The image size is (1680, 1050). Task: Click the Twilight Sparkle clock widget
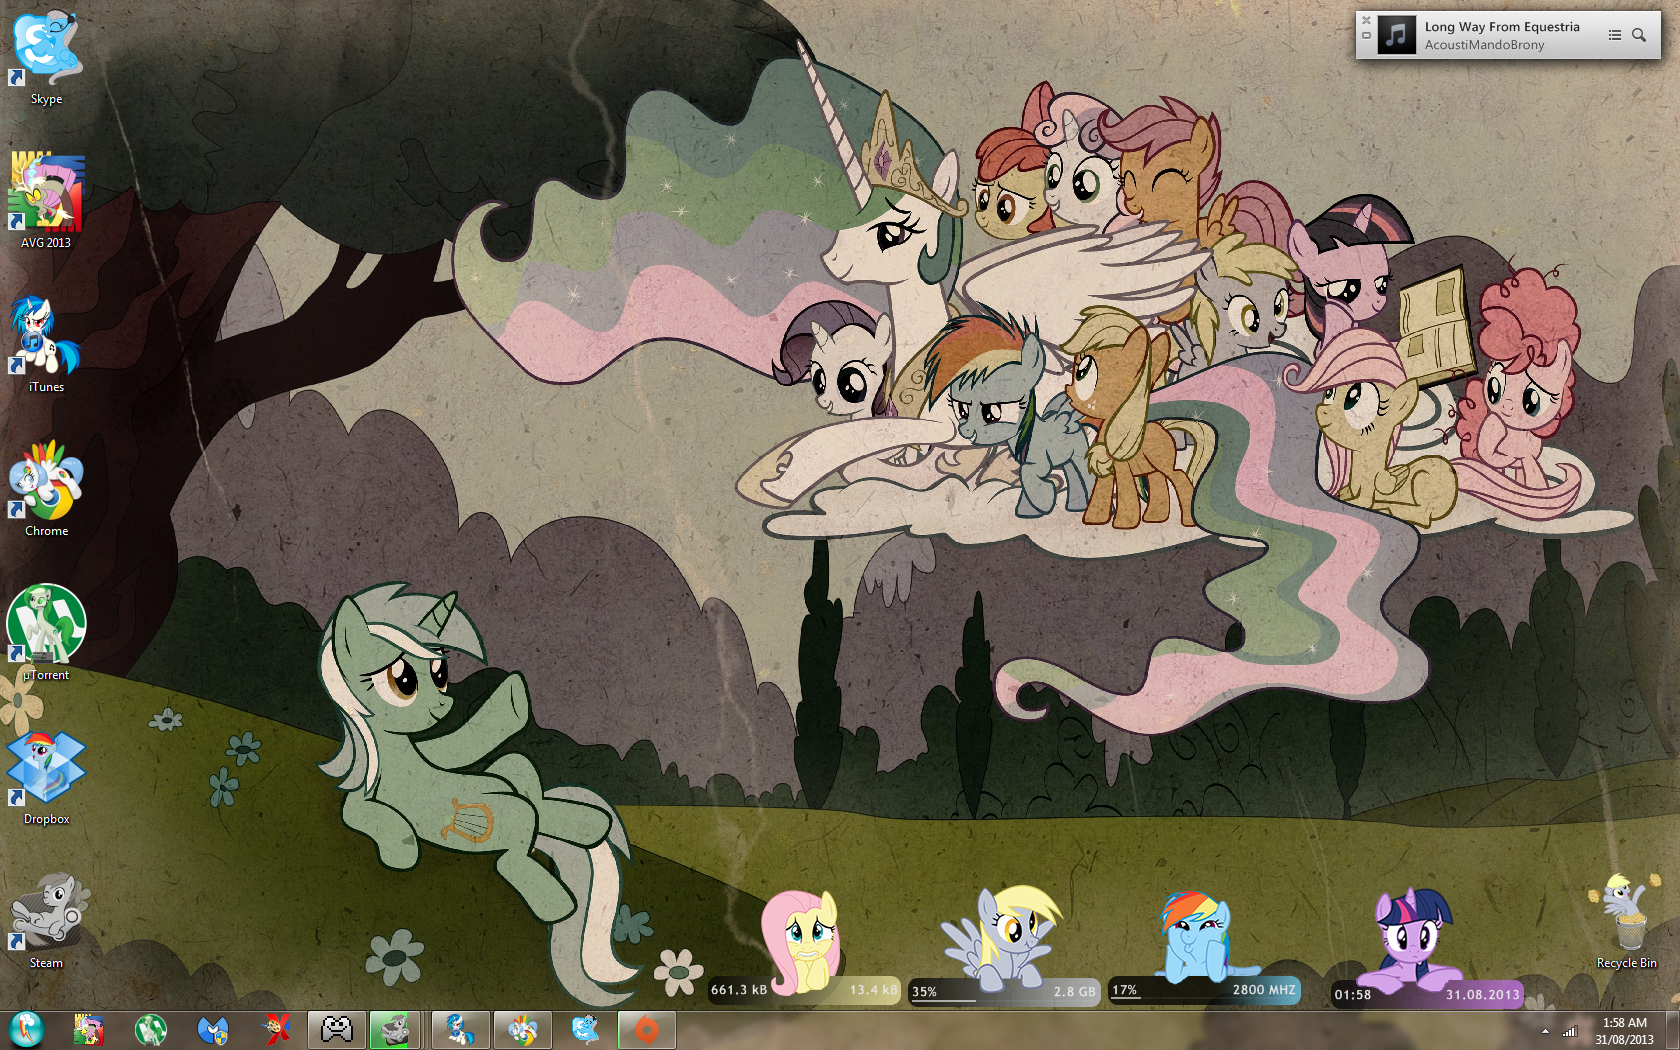(1426, 948)
